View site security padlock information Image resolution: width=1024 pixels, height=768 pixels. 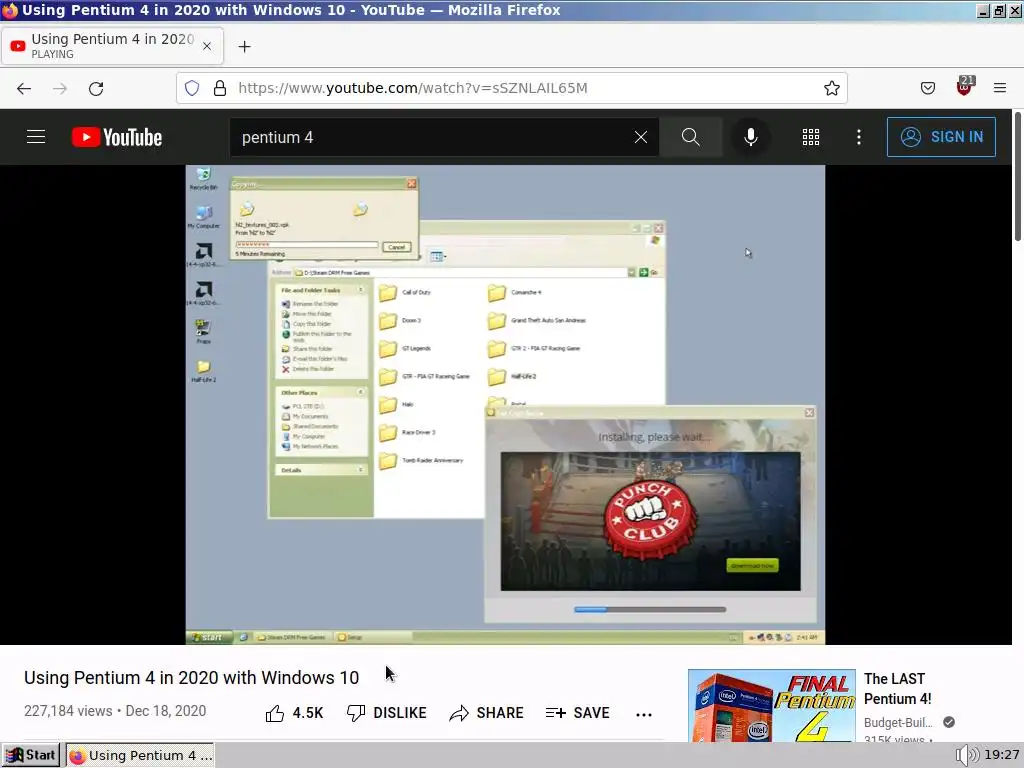(x=220, y=88)
